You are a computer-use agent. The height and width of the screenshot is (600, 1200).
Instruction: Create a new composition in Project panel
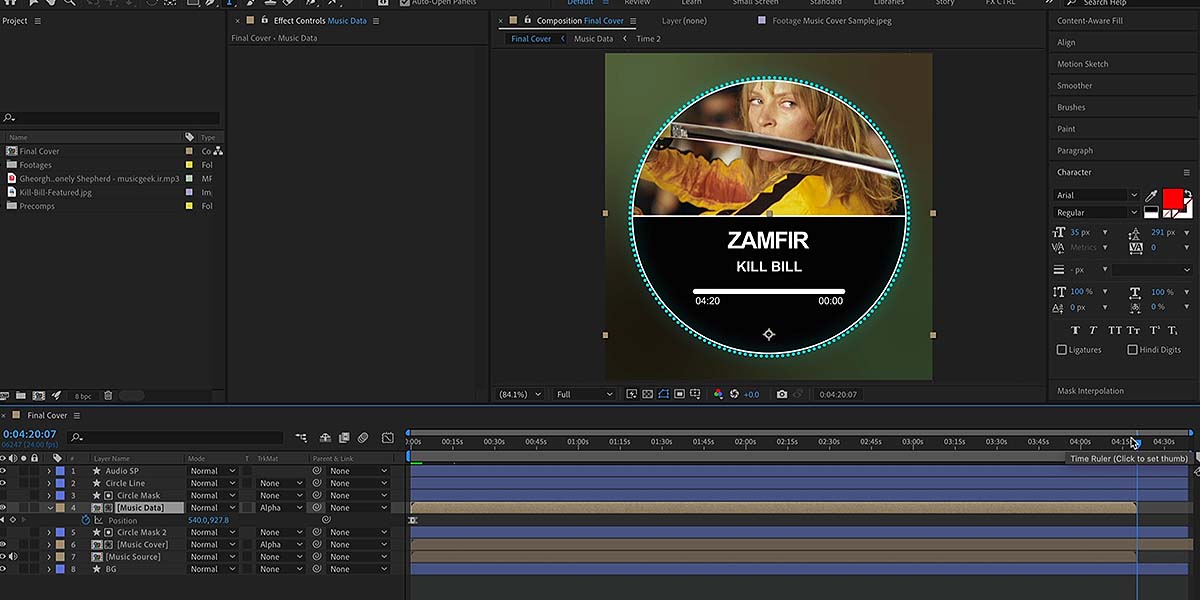[38, 396]
